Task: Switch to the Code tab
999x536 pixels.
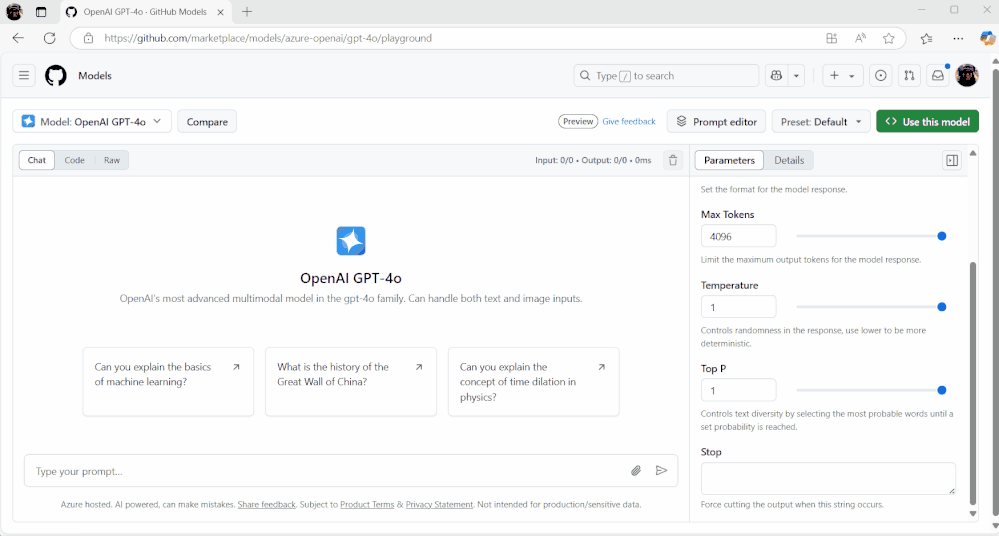Action: 75,160
